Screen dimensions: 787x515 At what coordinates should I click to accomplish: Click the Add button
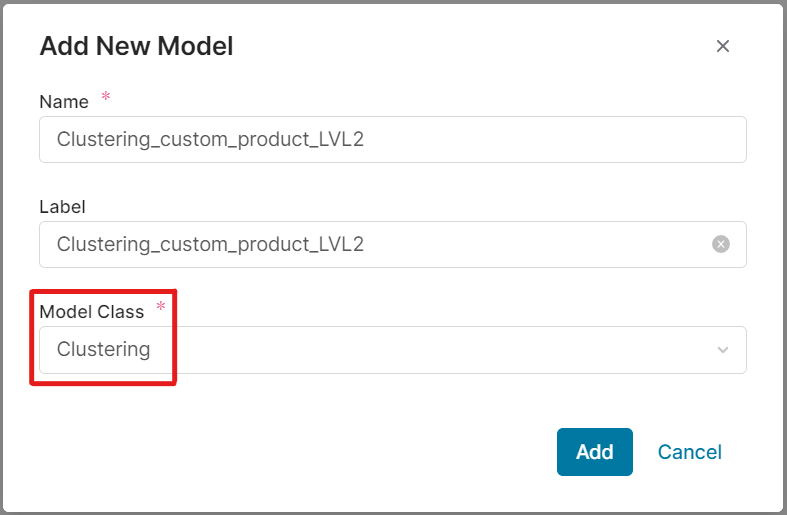click(x=594, y=452)
